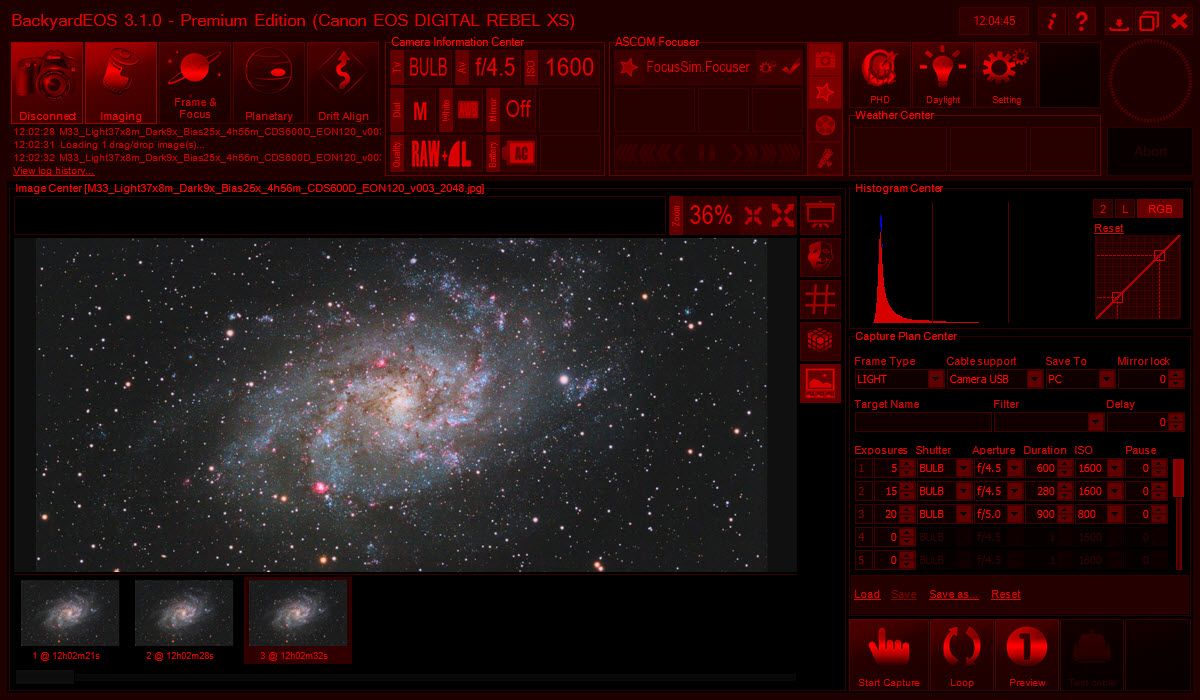Toggle the grid overlay on image
1200x700 pixels.
[820, 299]
